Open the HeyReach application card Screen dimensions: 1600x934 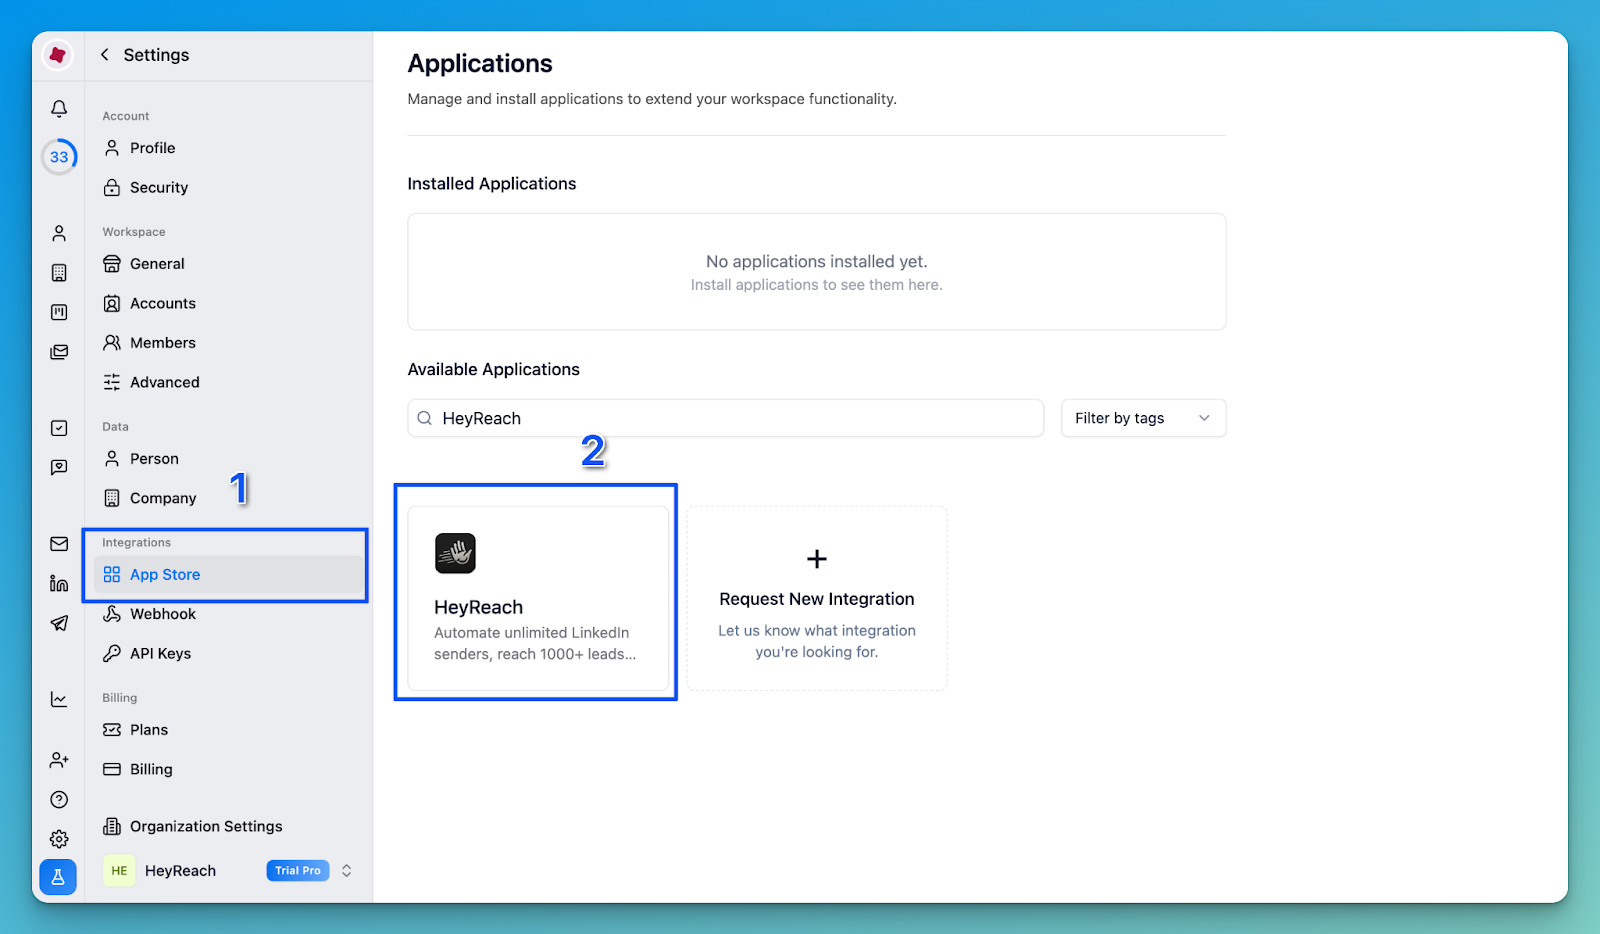coord(538,598)
